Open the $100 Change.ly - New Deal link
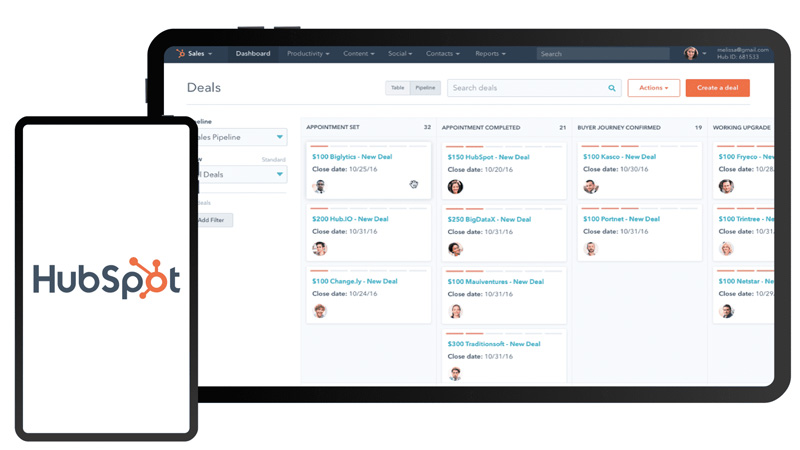 pos(355,281)
